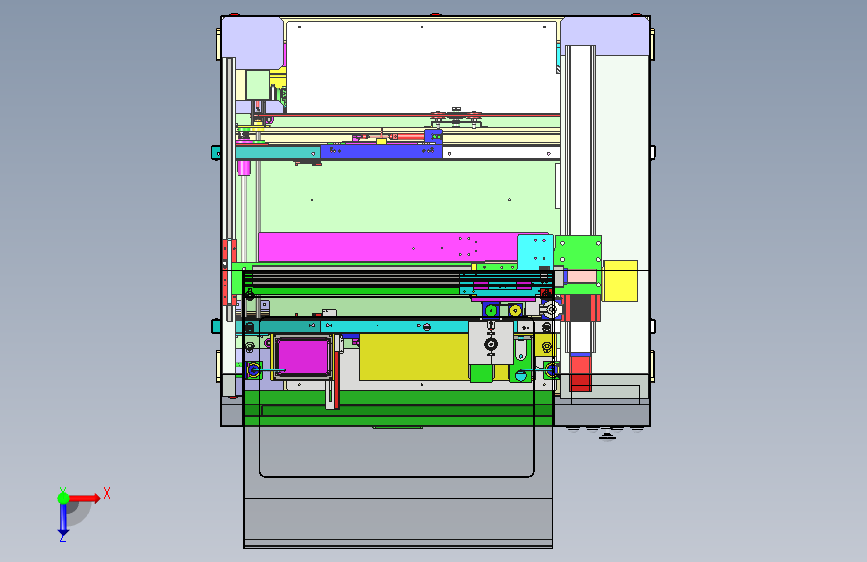Select the large yellow rectangular block near bottom

(414, 357)
